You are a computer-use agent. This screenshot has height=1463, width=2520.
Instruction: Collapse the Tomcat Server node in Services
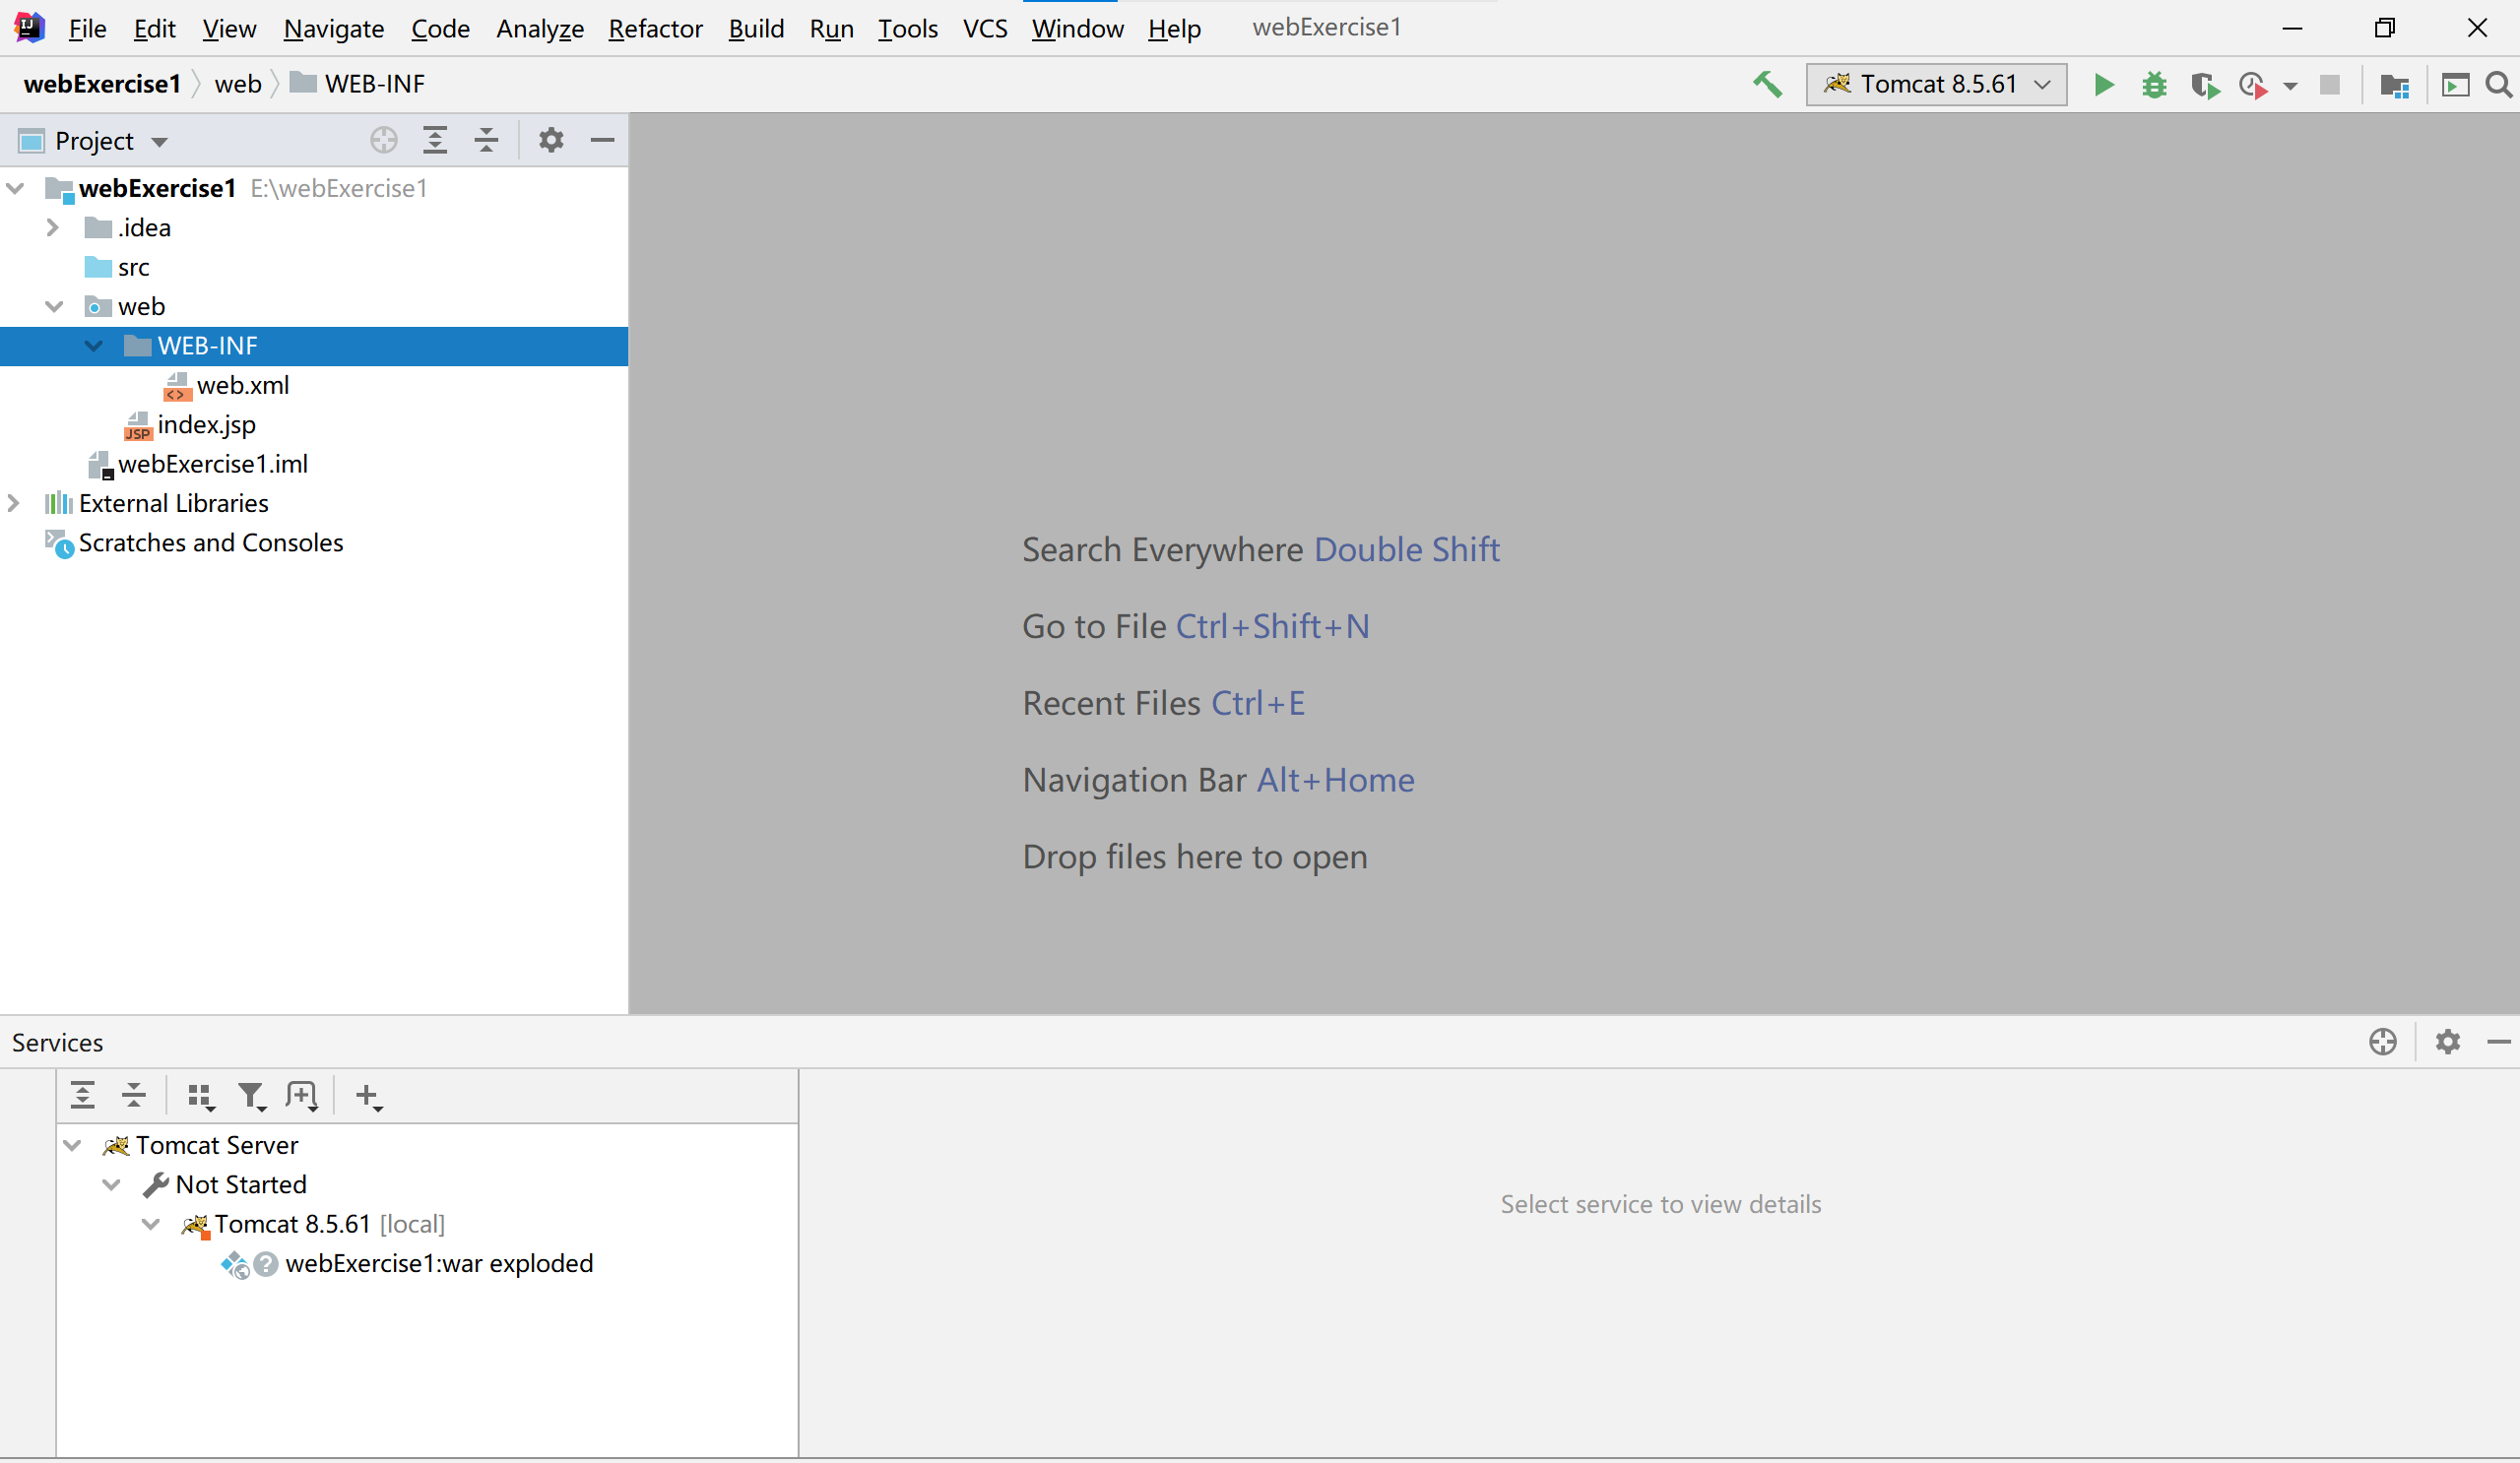(73, 1145)
